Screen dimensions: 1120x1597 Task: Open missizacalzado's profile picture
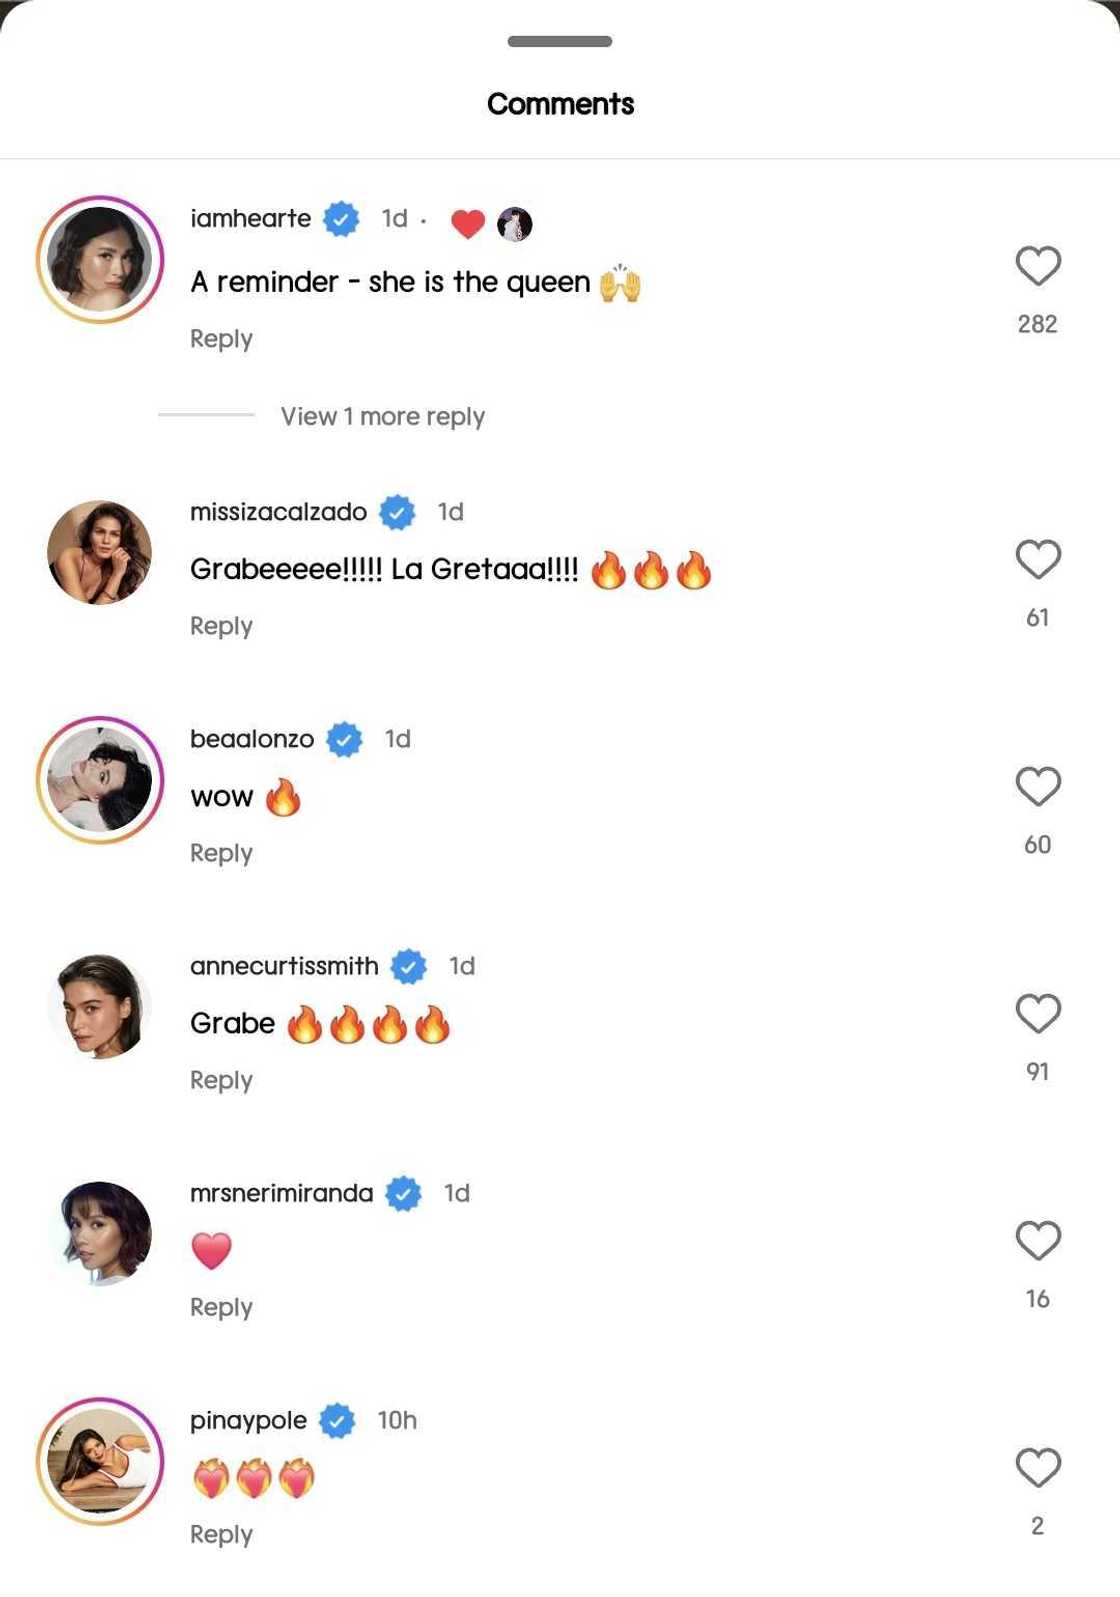click(x=100, y=553)
